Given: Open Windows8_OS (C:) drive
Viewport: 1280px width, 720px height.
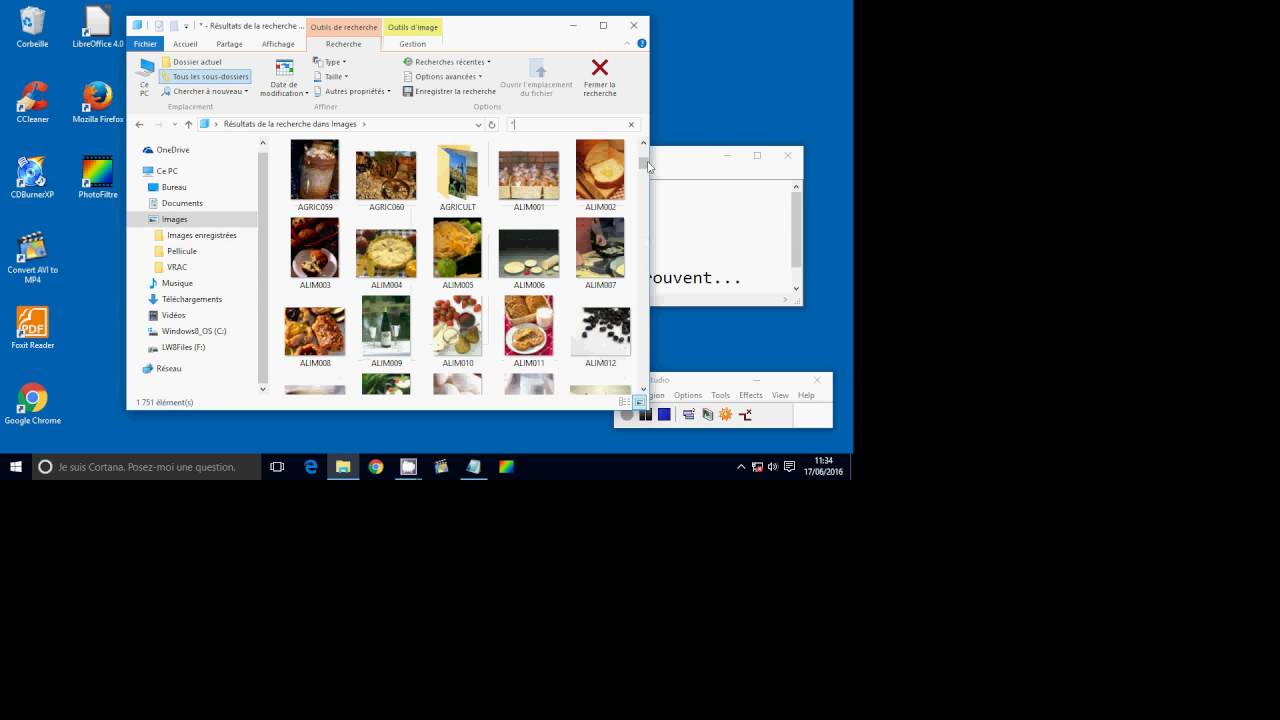Looking at the screenshot, I should [194, 331].
